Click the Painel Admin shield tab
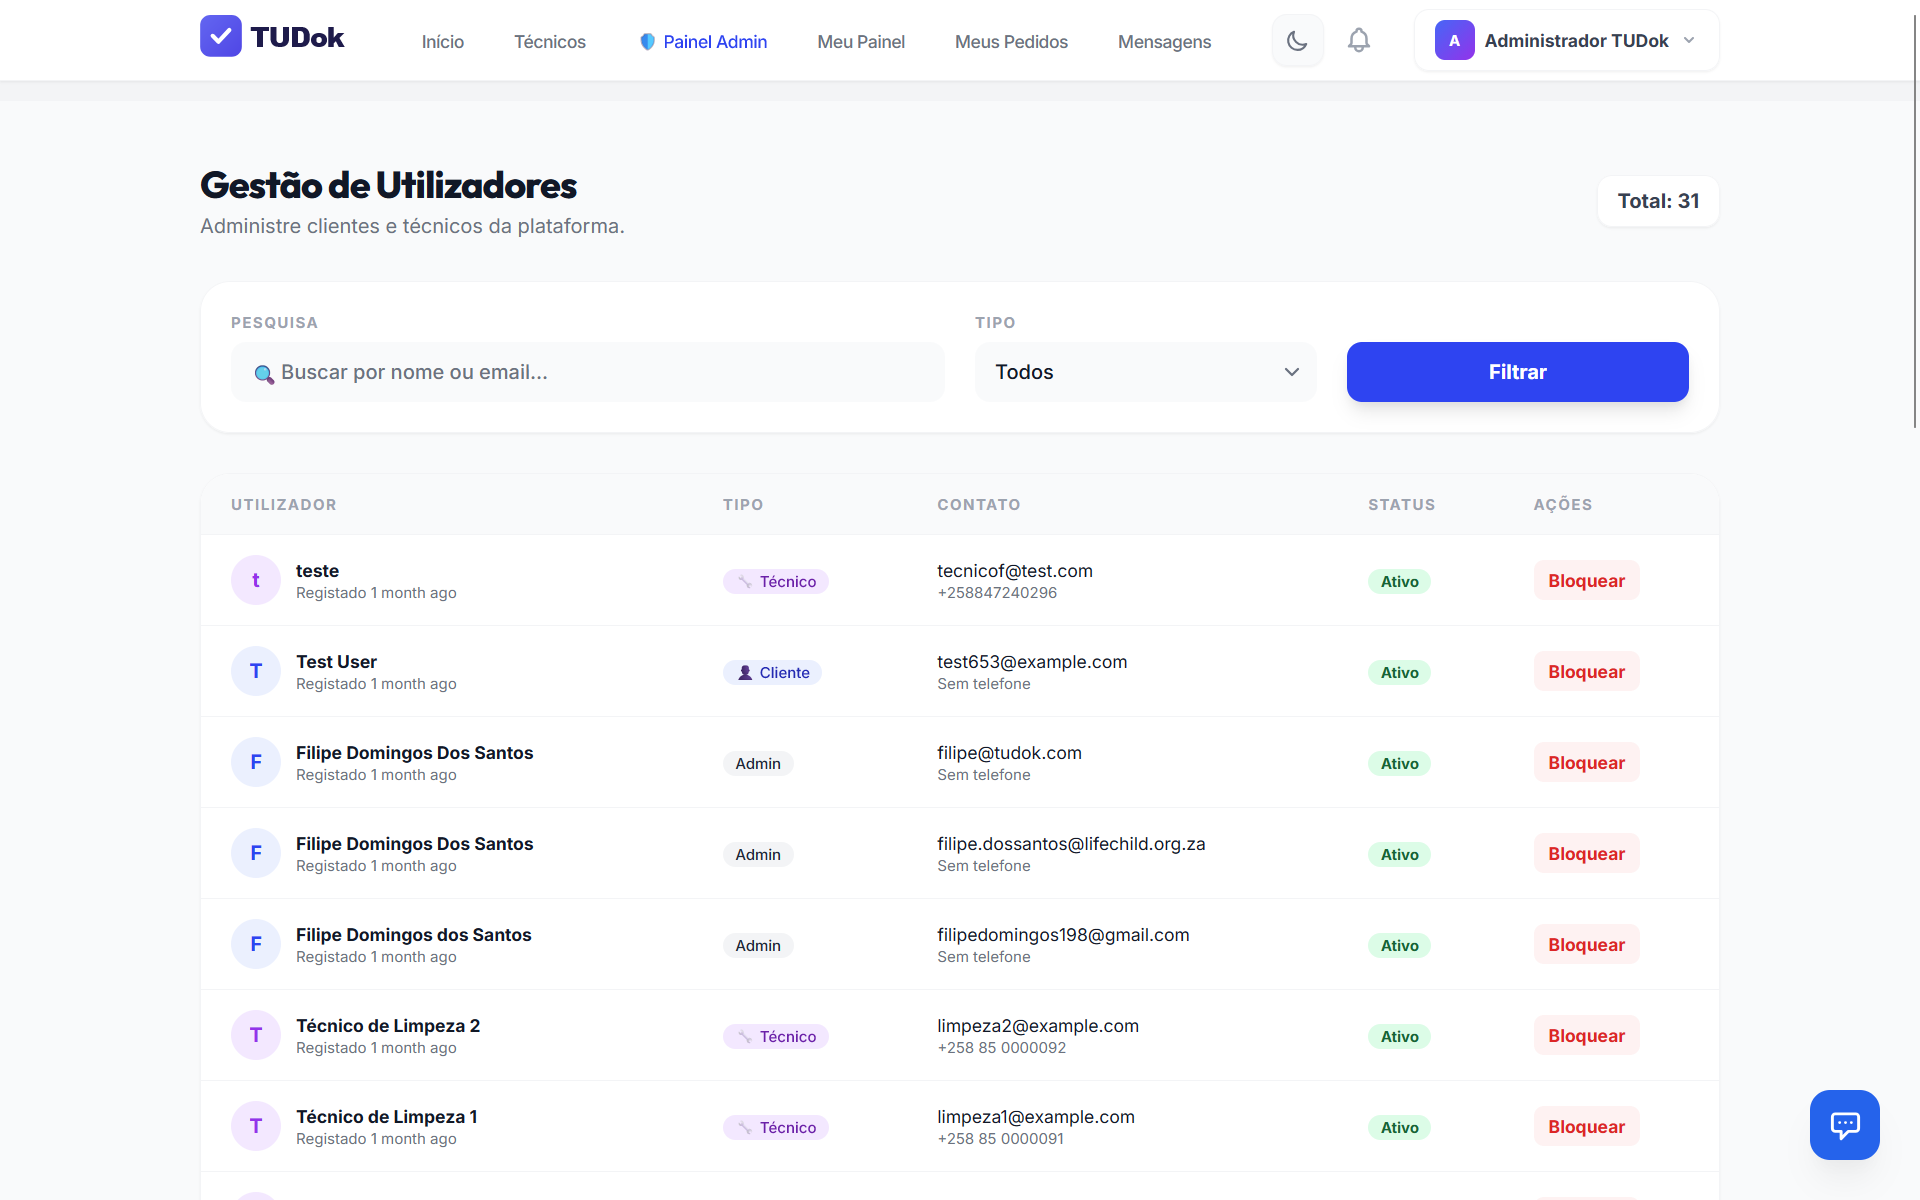The height and width of the screenshot is (1200, 1920). point(703,42)
